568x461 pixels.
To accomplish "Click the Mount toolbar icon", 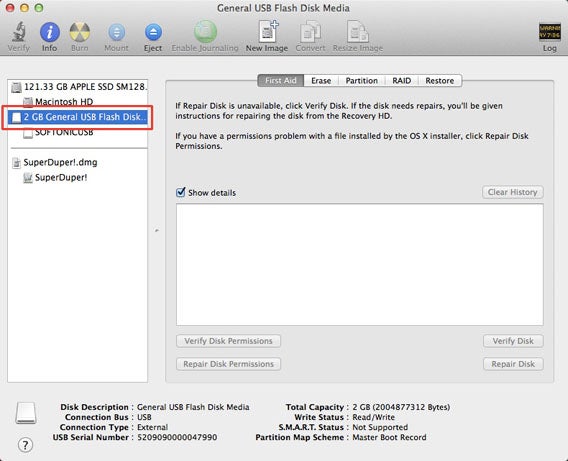I will [x=116, y=32].
